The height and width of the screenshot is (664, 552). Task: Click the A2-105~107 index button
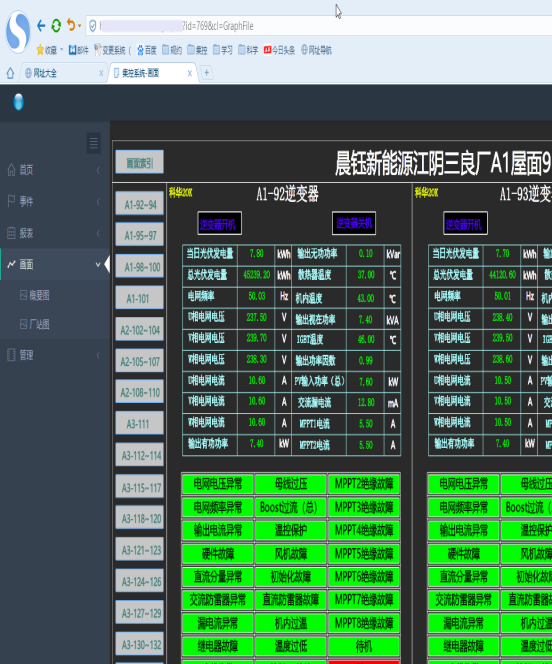pyautogui.click(x=140, y=361)
